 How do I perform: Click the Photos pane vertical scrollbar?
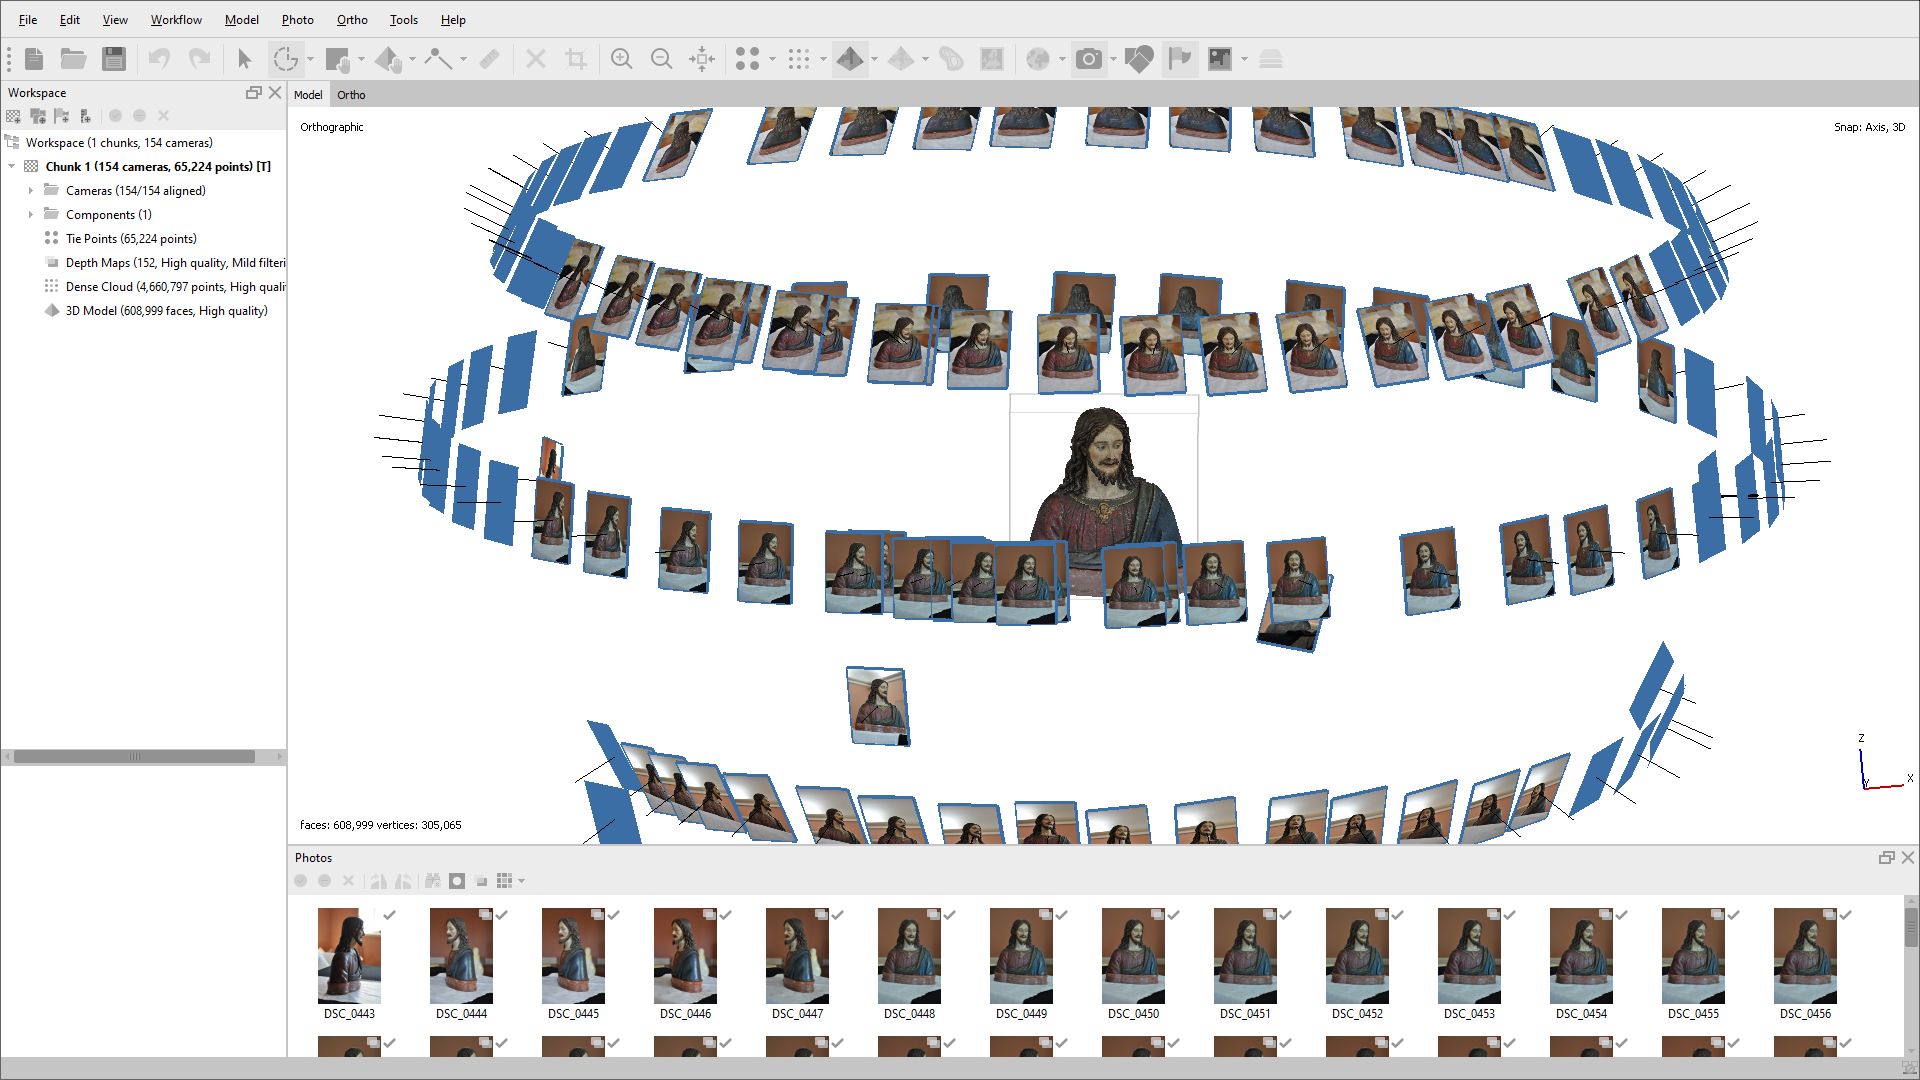pyautogui.click(x=1911, y=926)
